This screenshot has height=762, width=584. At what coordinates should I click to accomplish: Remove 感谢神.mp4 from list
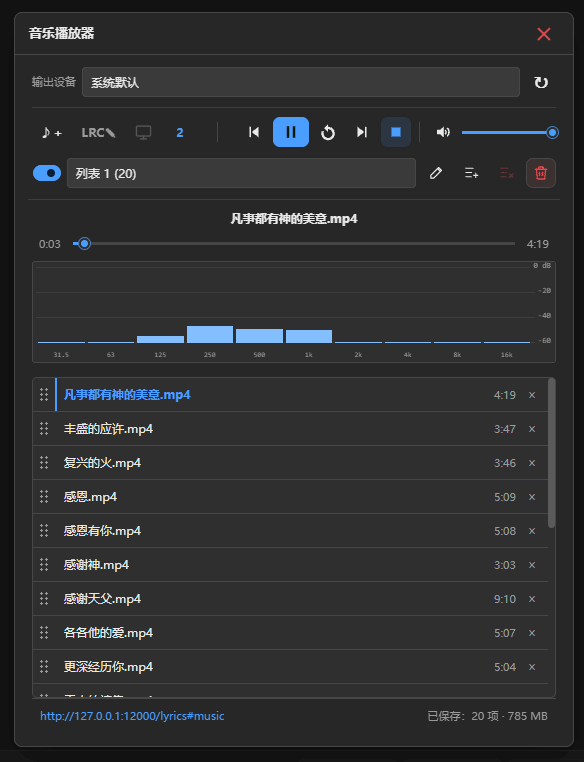pyautogui.click(x=532, y=565)
